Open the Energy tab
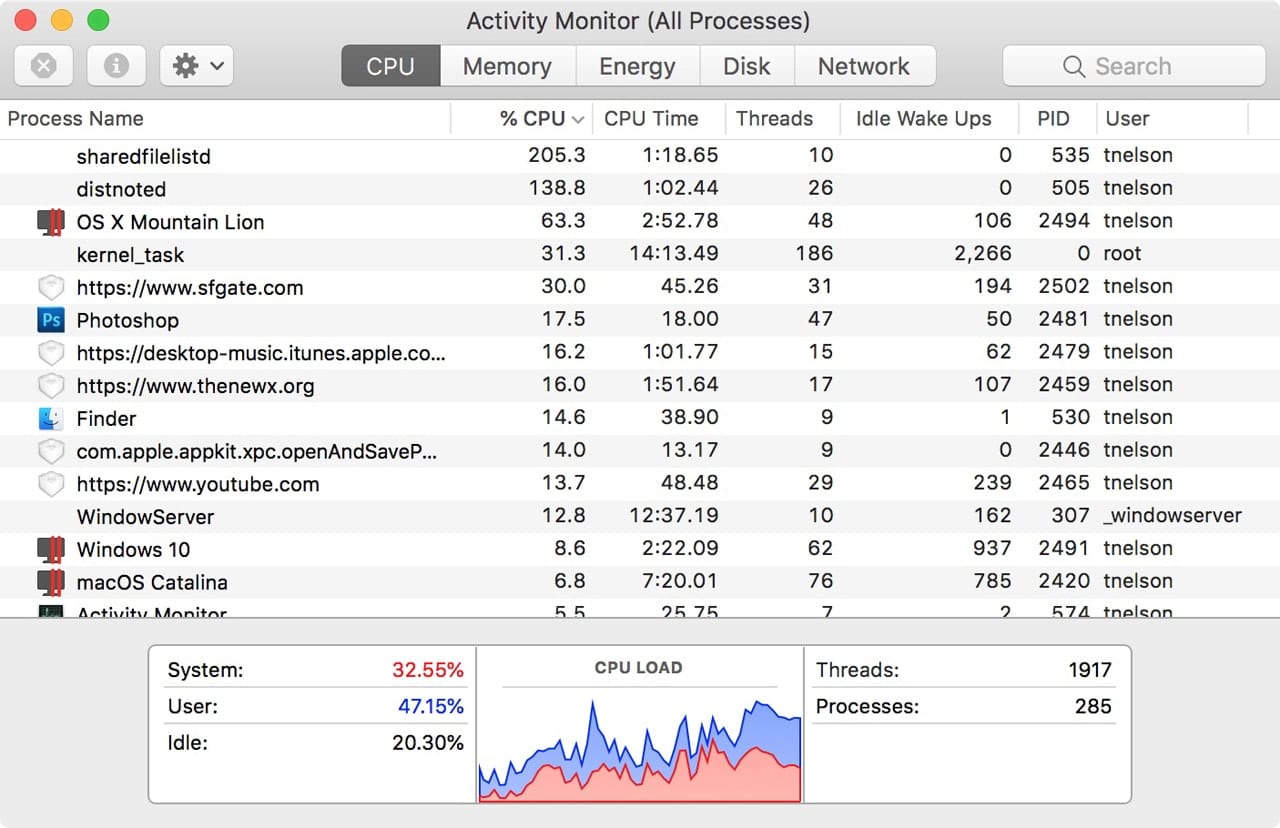The image size is (1280, 828). pyautogui.click(x=637, y=66)
